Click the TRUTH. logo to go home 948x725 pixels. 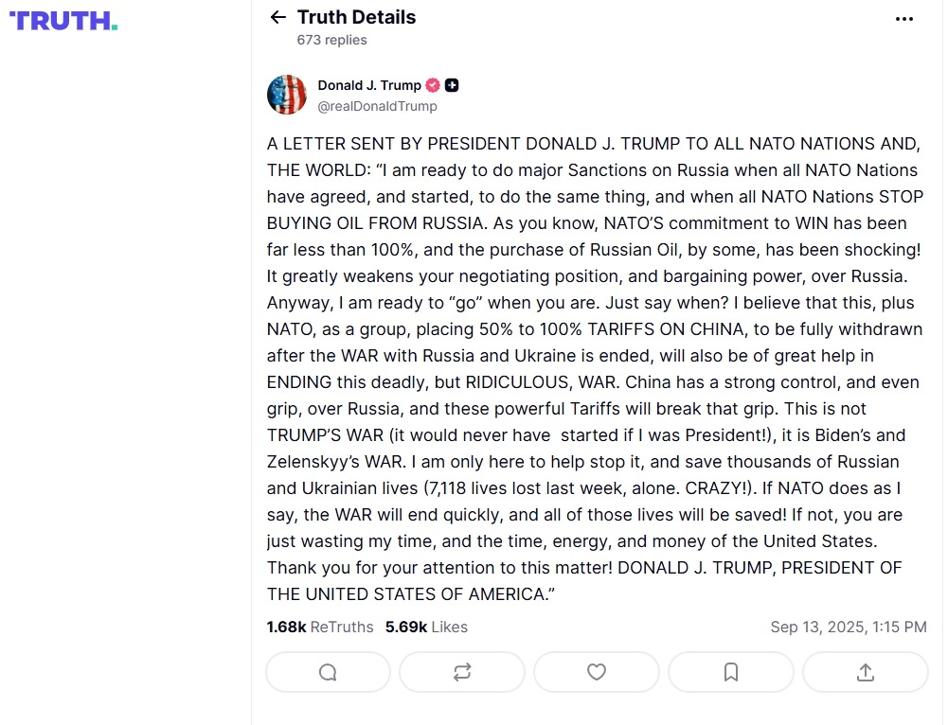coord(63,20)
